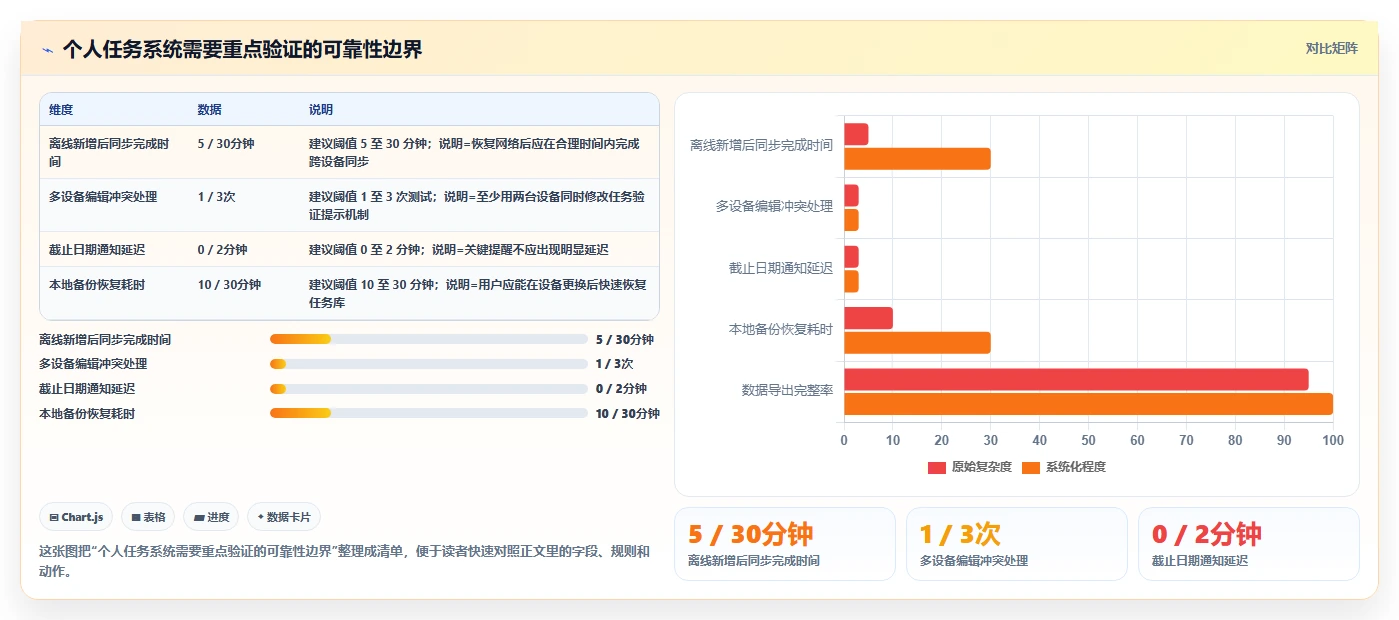1399x620 pixels.
Task: Select the 表格 tag chip
Action: coord(148,517)
